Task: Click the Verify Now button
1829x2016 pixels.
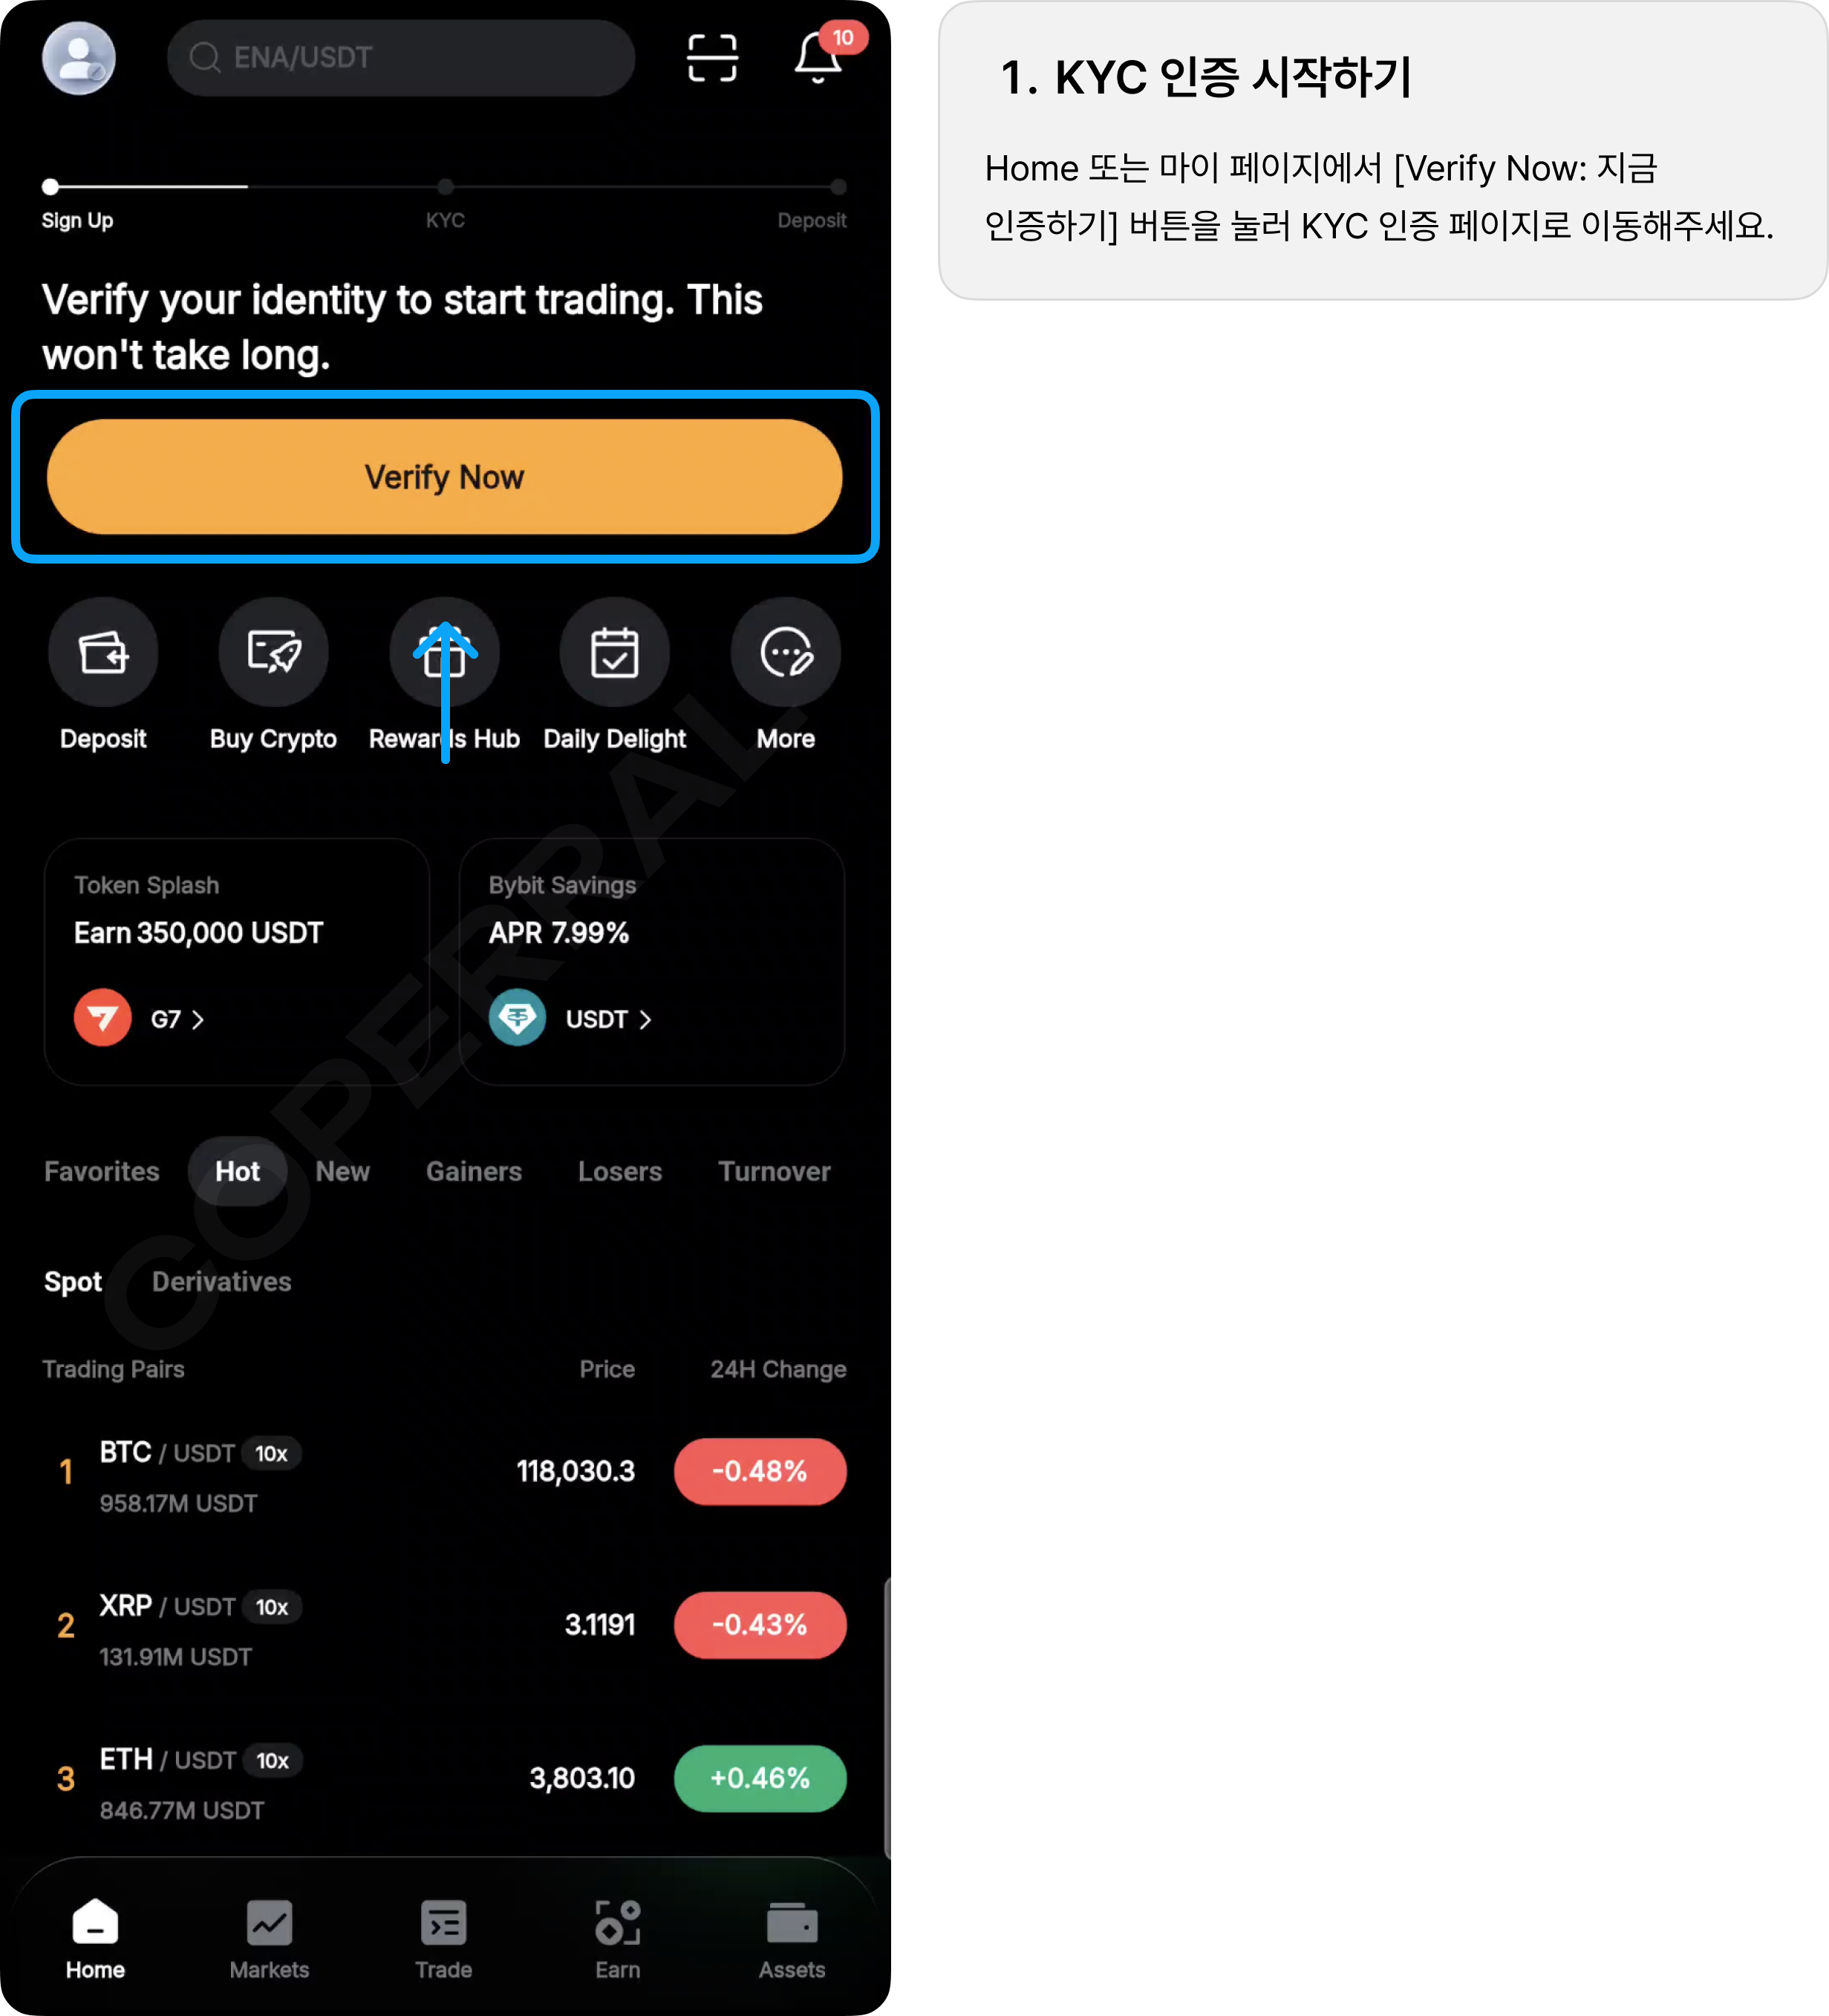Action: [445, 477]
